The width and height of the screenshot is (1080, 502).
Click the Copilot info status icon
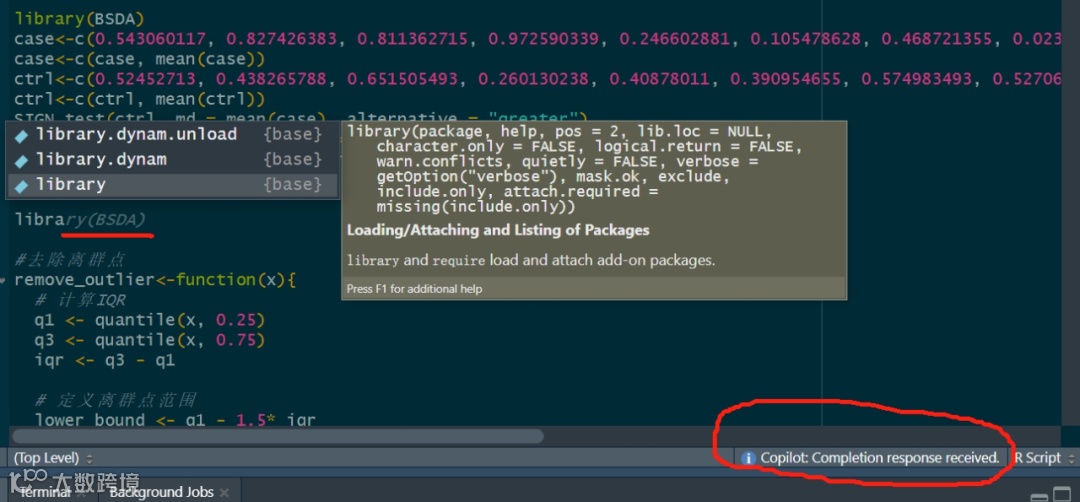747,458
